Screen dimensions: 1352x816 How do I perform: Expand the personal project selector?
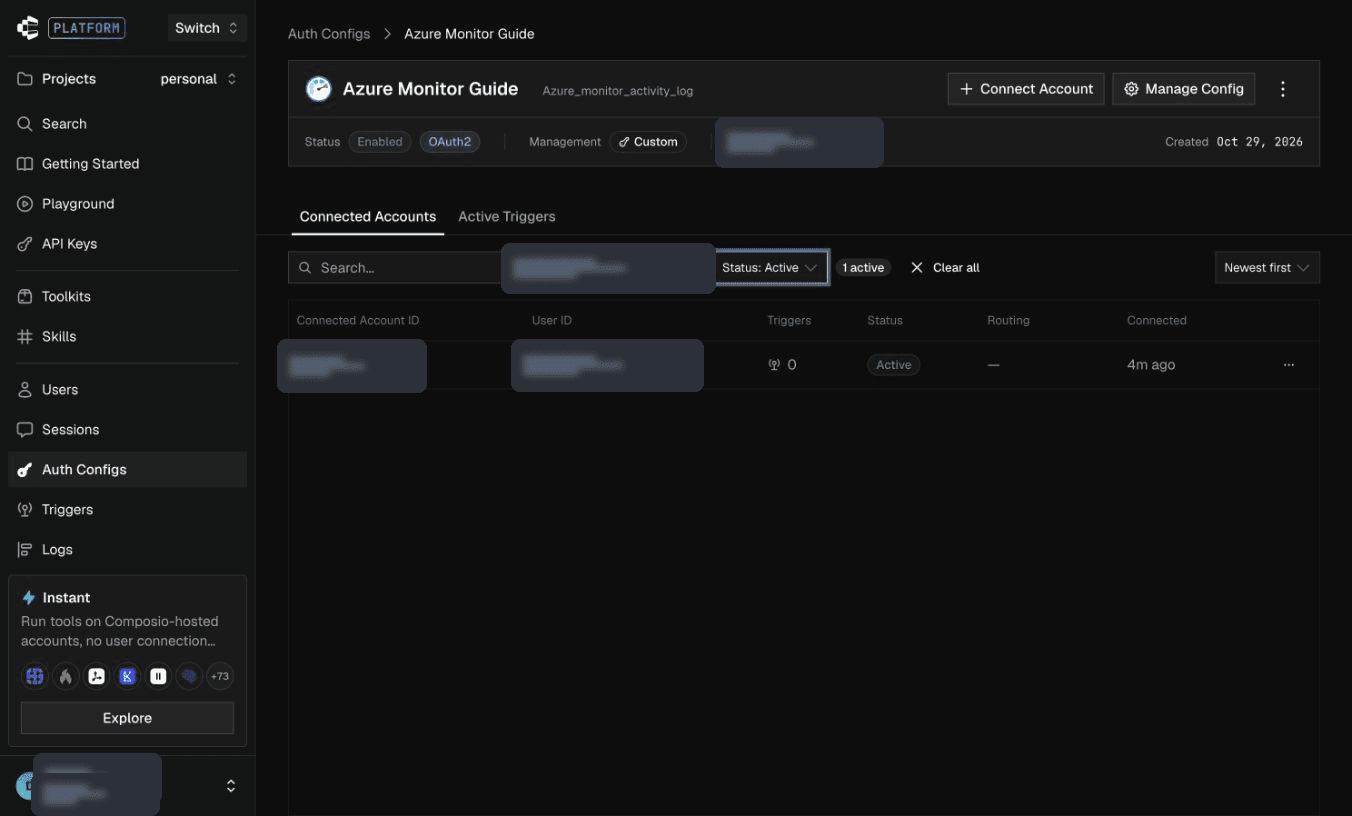click(198, 79)
